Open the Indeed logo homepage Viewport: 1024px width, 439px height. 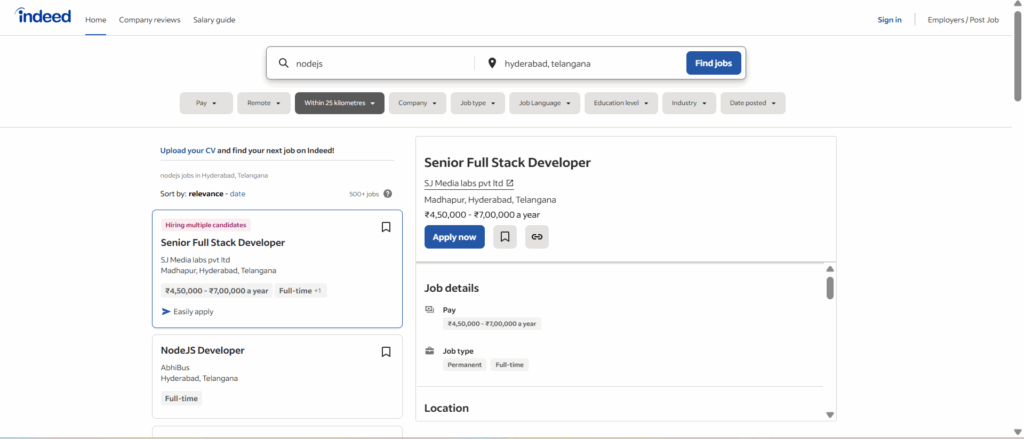(43, 16)
